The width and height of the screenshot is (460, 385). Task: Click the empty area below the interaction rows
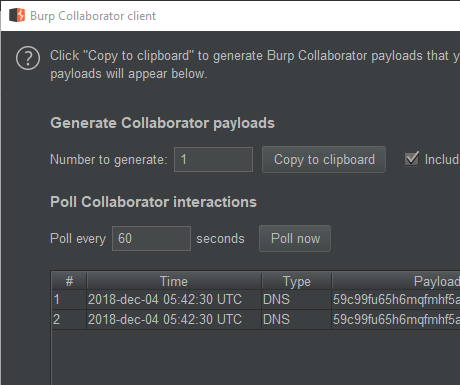click(x=256, y=357)
